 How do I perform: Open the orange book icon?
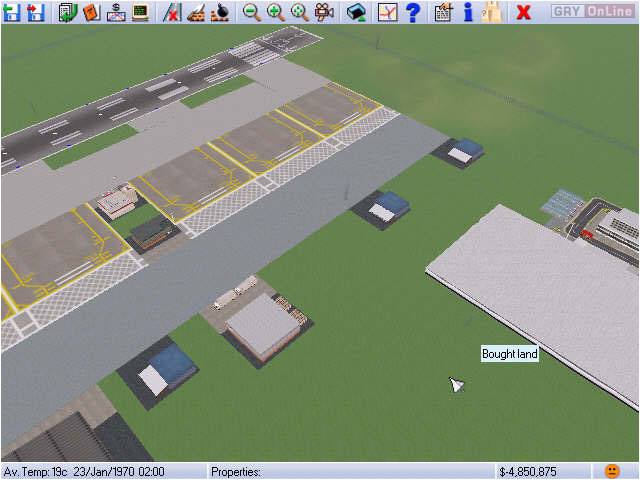(x=91, y=12)
